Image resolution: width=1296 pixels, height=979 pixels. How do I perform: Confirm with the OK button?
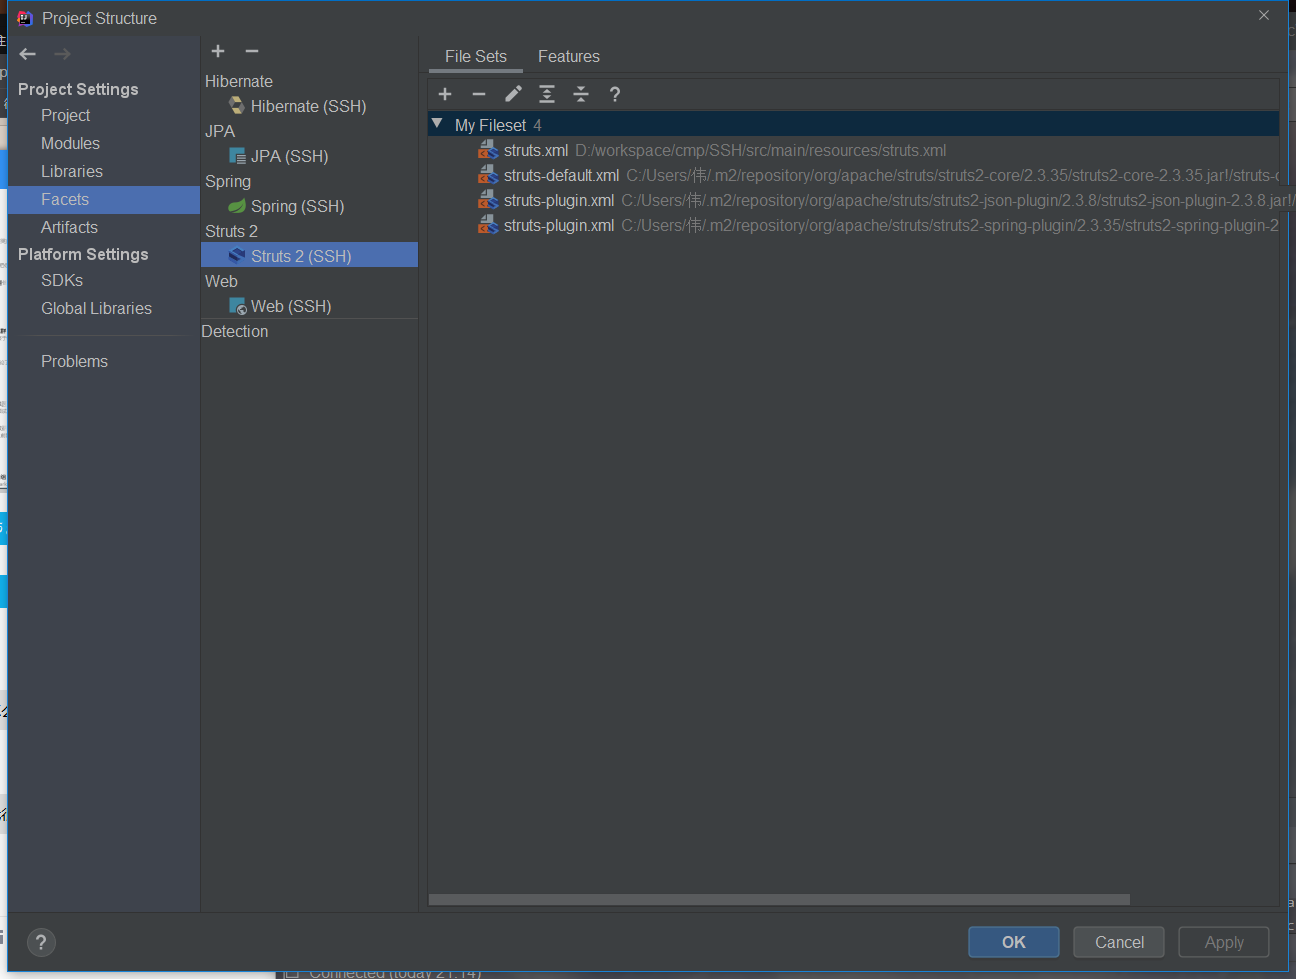1014,942
